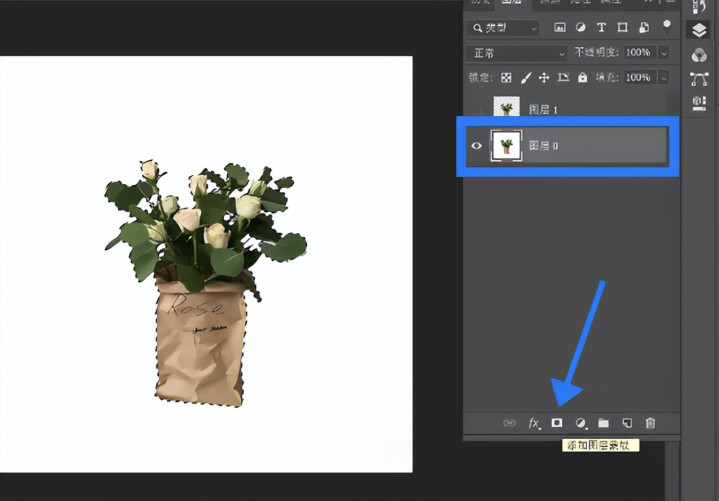Click the opacity 100% value field
Screen dimensions: 719x501
[x=638, y=52]
